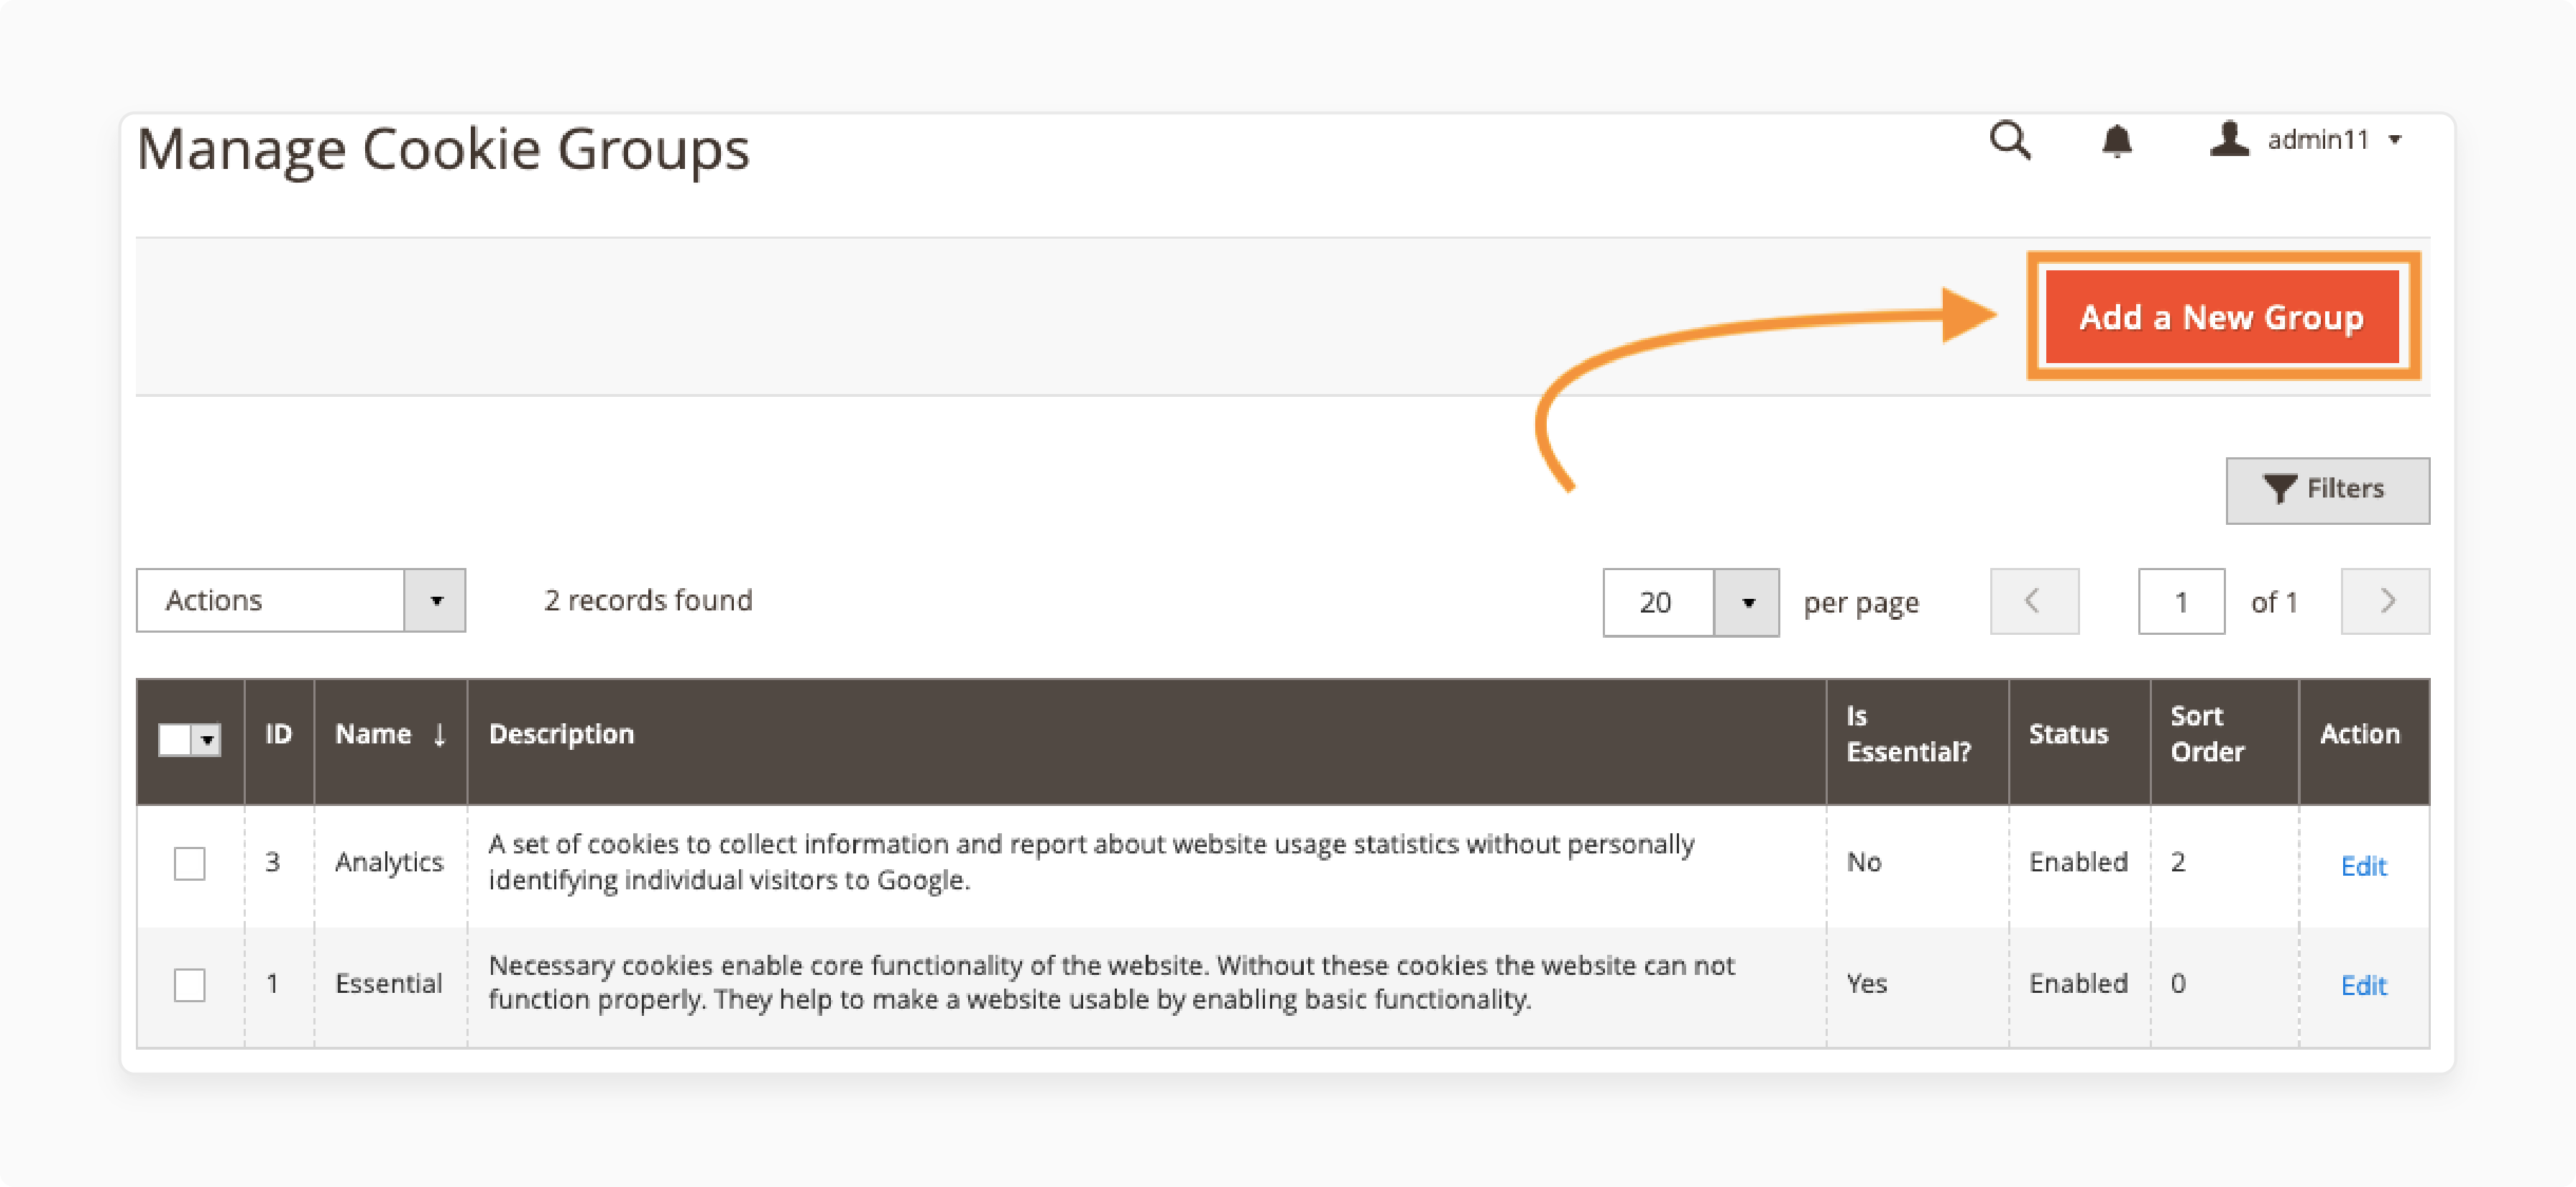Open the search magnifier icon
Viewport: 2576px width, 1187px height.
point(2009,141)
